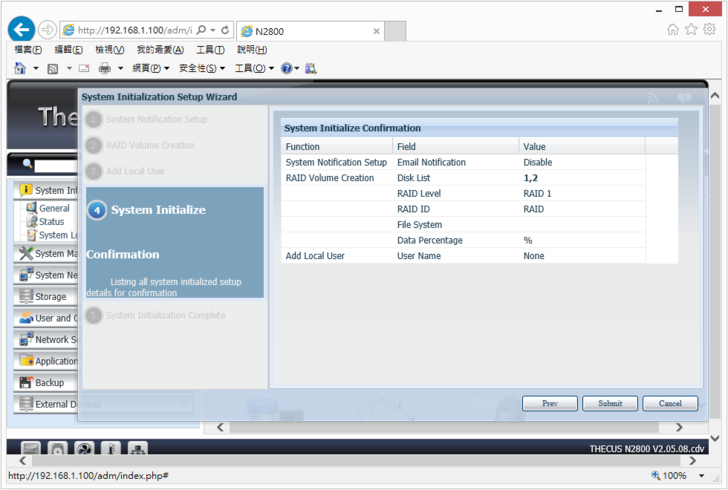Click the browser Back arrow button
The image size is (728, 490).
coord(21,30)
